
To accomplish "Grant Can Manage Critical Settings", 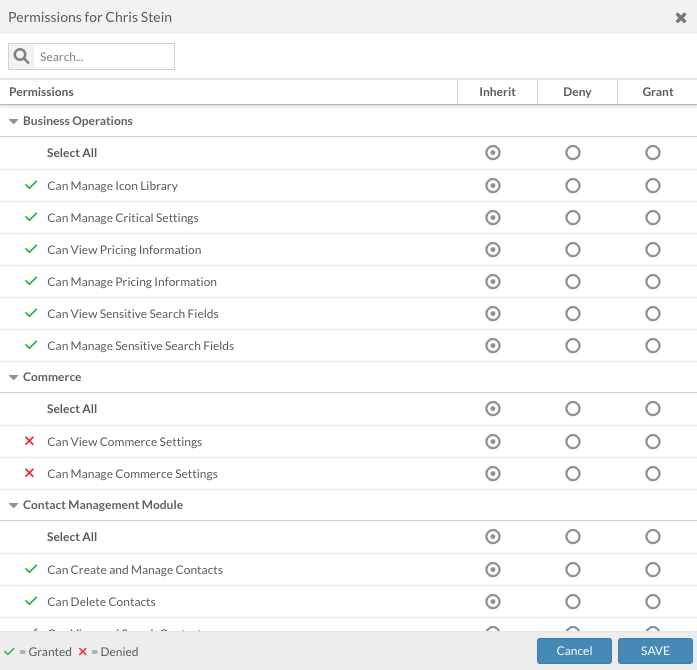I will (653, 217).
